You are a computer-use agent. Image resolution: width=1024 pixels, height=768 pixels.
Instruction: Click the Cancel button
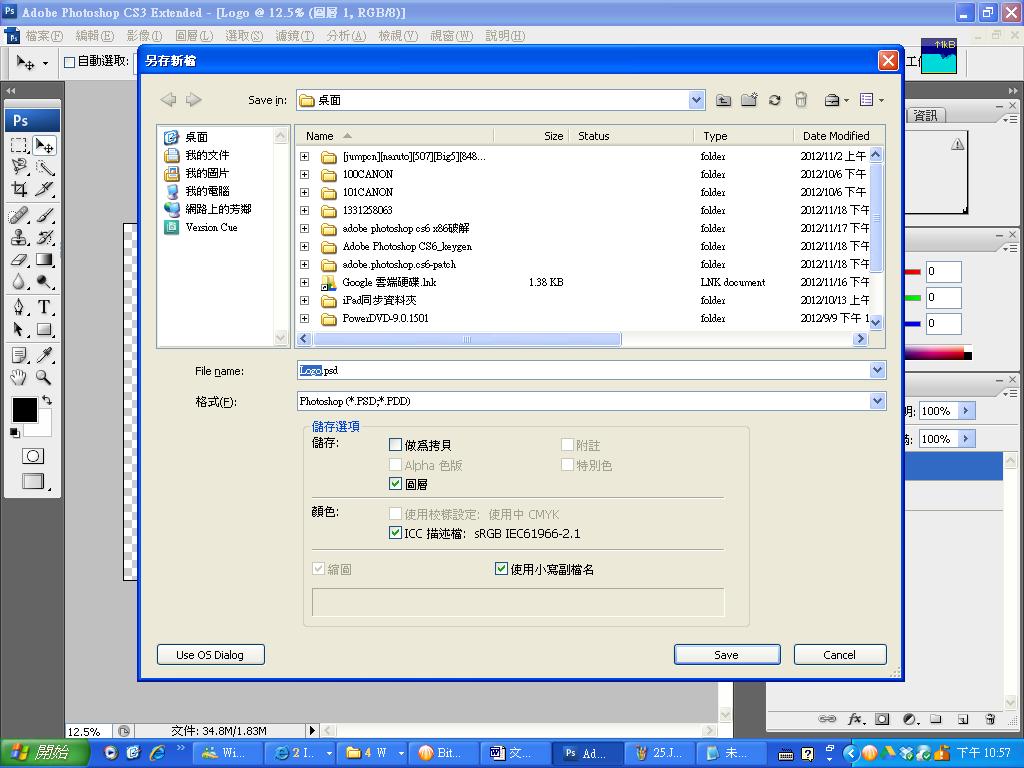pos(840,654)
